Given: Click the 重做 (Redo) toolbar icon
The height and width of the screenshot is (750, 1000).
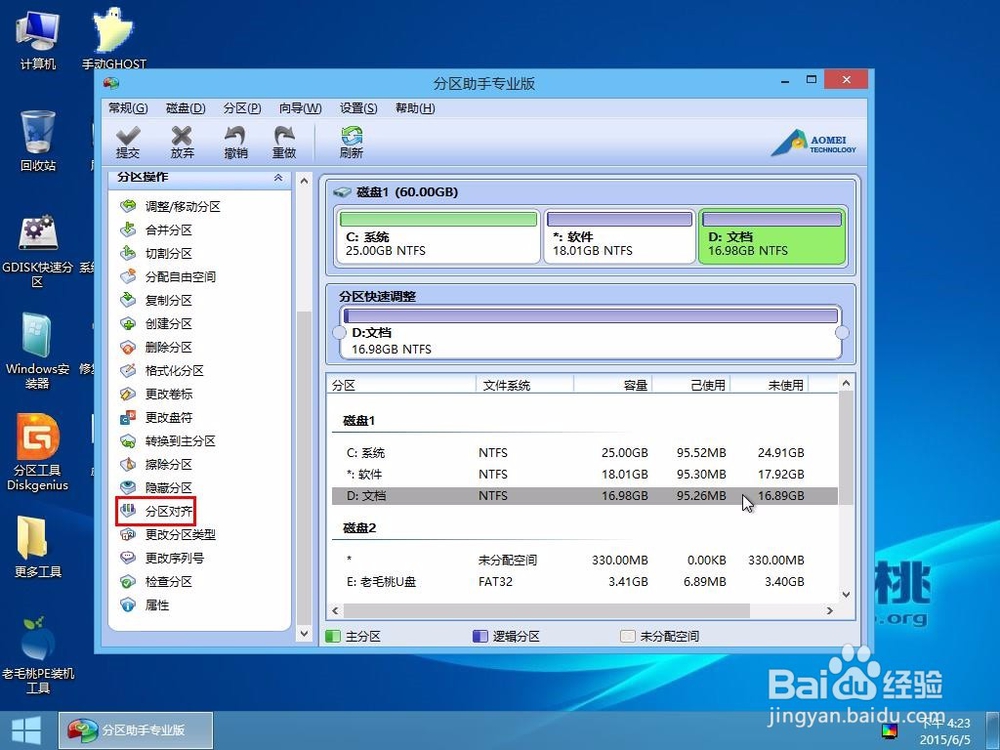Looking at the screenshot, I should click(286, 141).
